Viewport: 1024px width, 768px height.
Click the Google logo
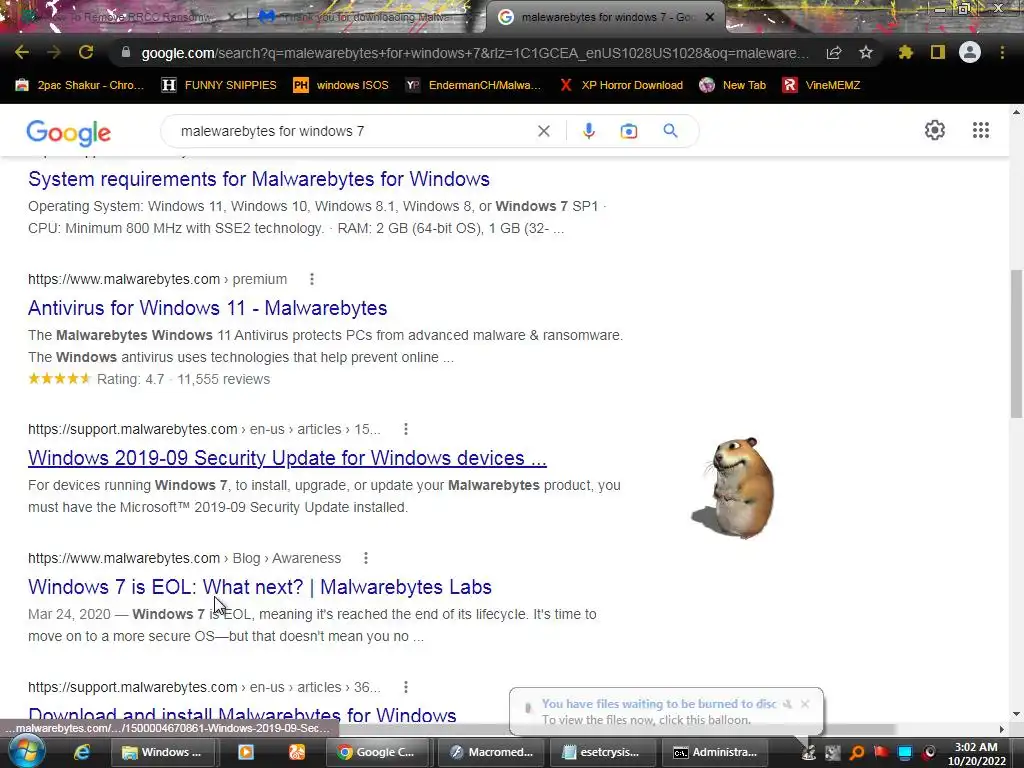tap(69, 133)
